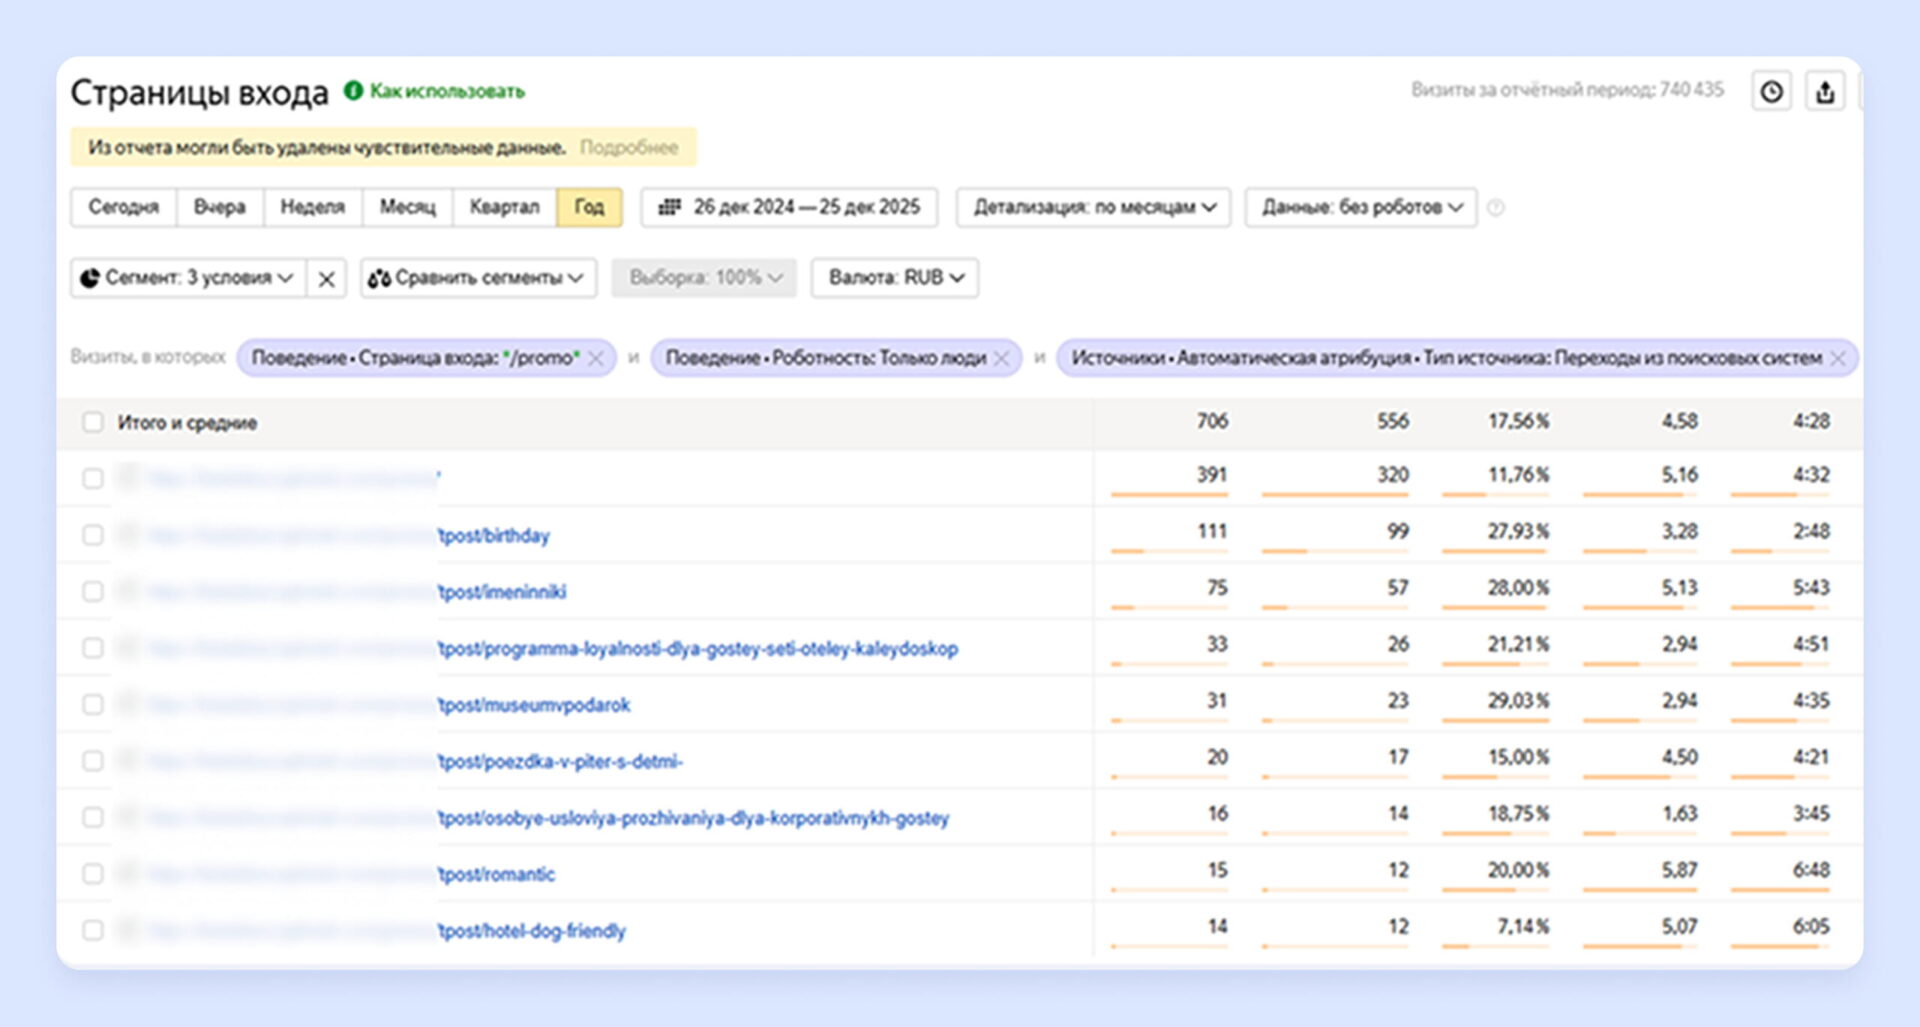The height and width of the screenshot is (1027, 1920).
Task: Open the 'Валюта: RUB' currency dropdown
Action: point(895,278)
